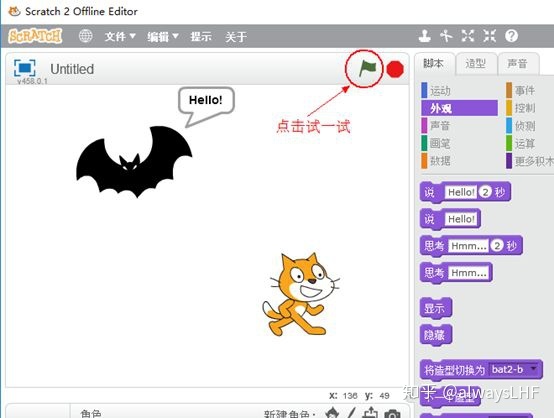Select the Duplicate stamp tool
The image size is (554, 418).
[424, 36]
